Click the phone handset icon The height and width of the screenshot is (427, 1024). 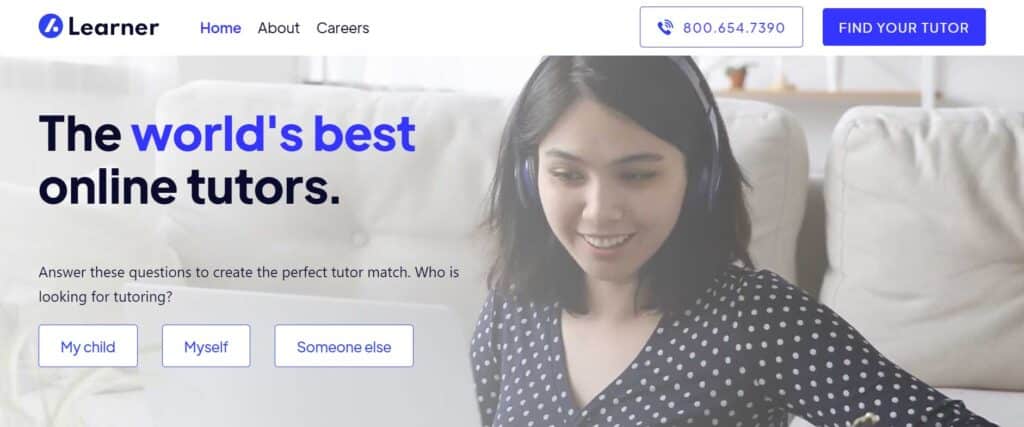pos(665,27)
